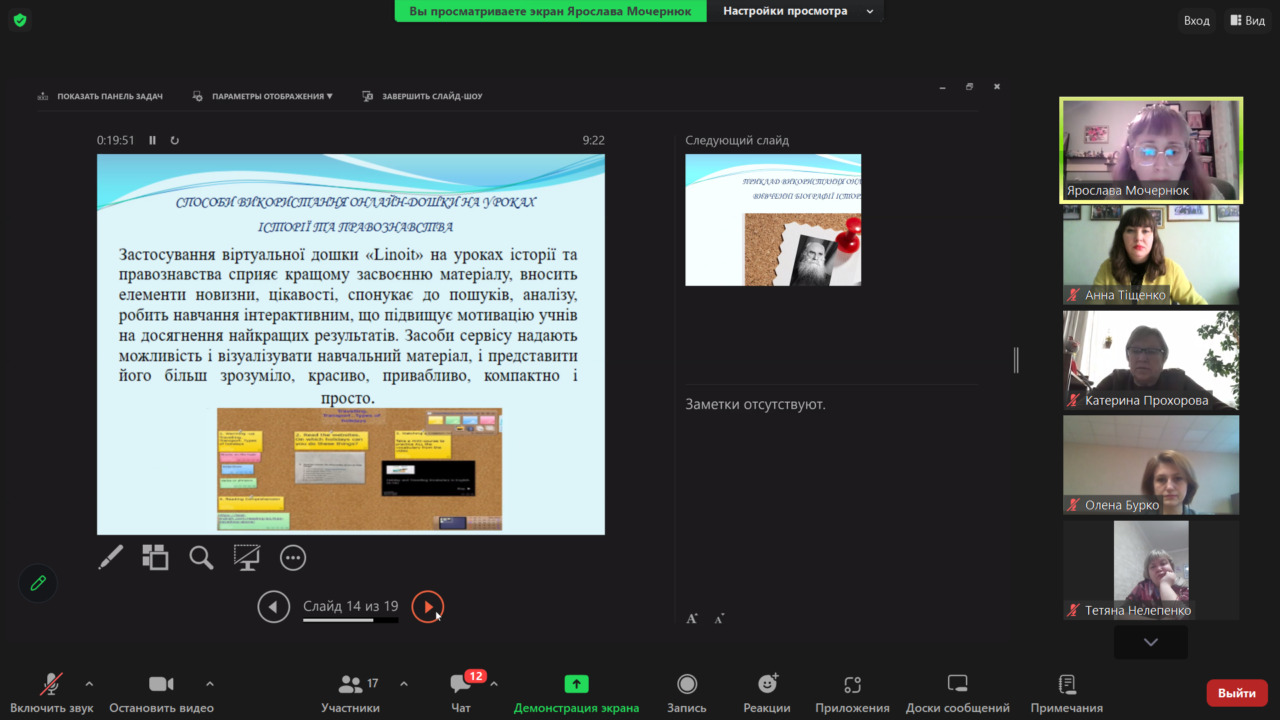Stop video "Остановить видео"
Viewport: 1280px width, 720px height.
click(x=161, y=693)
